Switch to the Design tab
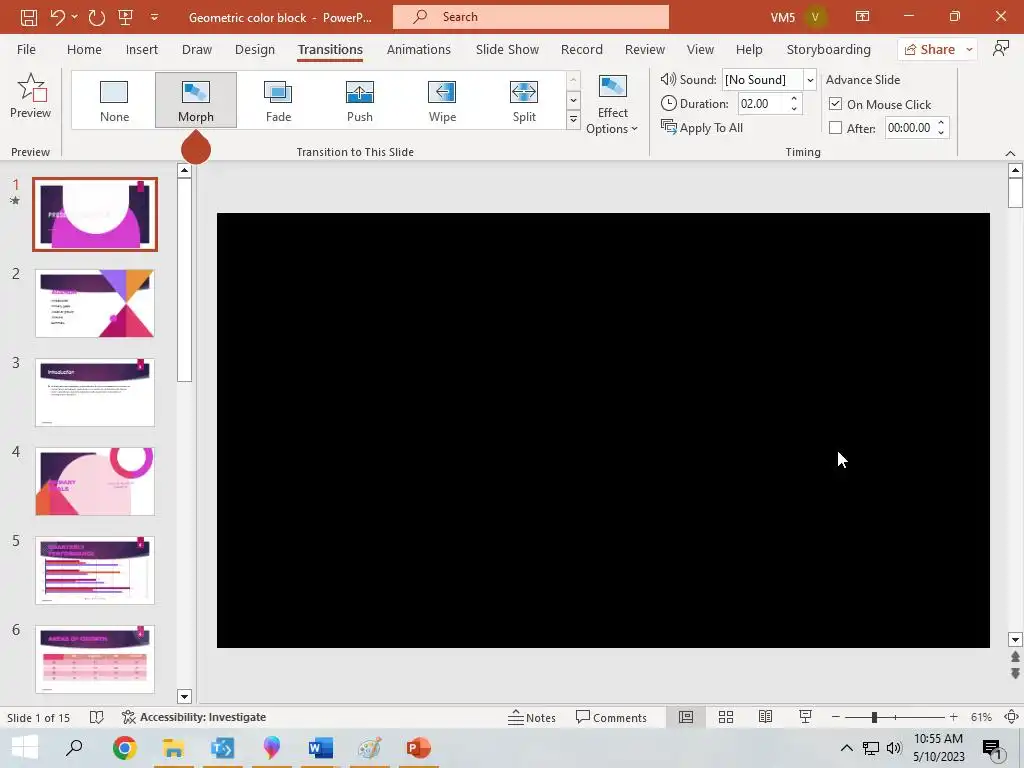 [255, 50]
